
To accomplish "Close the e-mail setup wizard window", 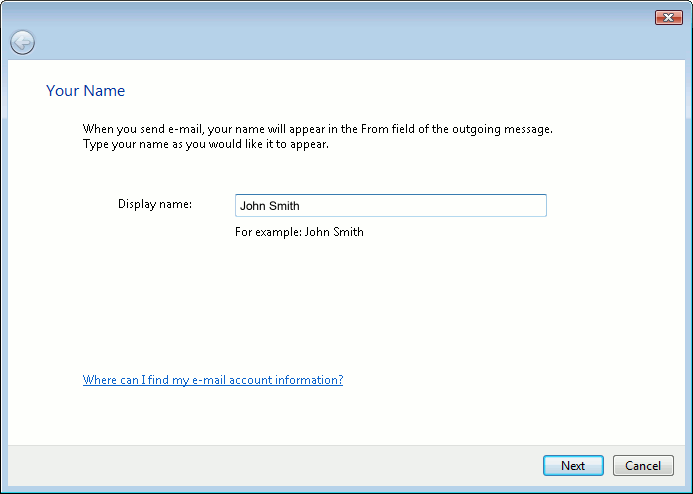I will point(668,17).
